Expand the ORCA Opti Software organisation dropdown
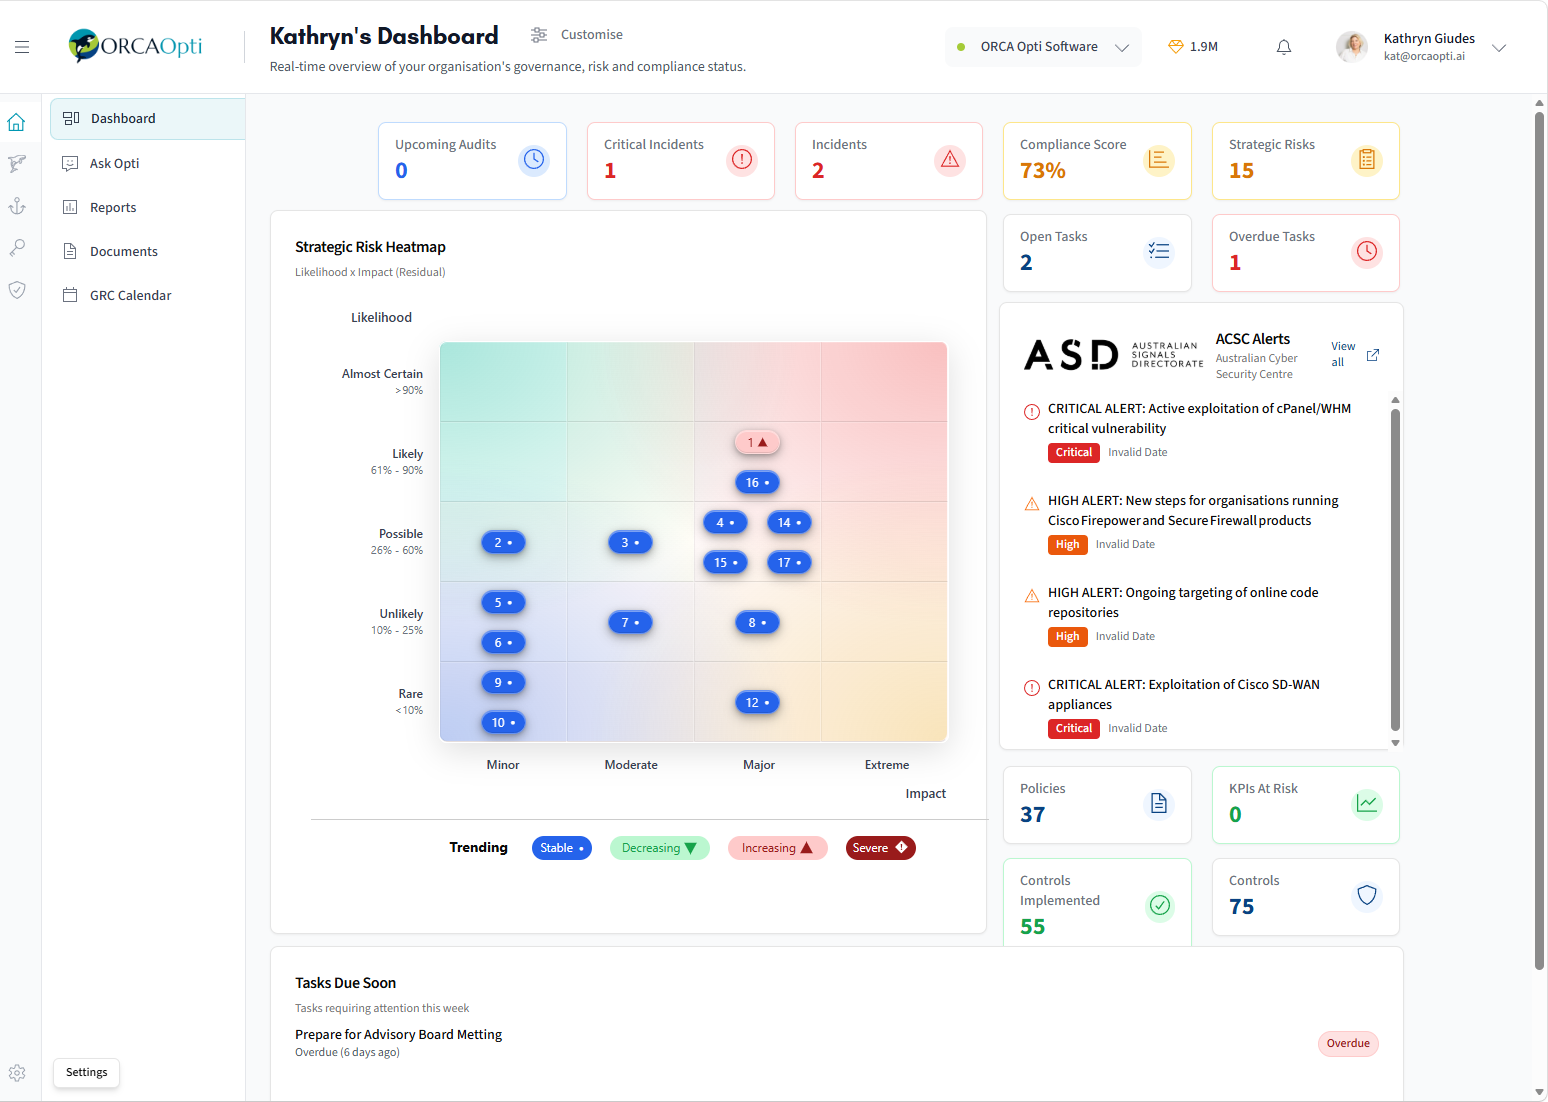 [1043, 47]
